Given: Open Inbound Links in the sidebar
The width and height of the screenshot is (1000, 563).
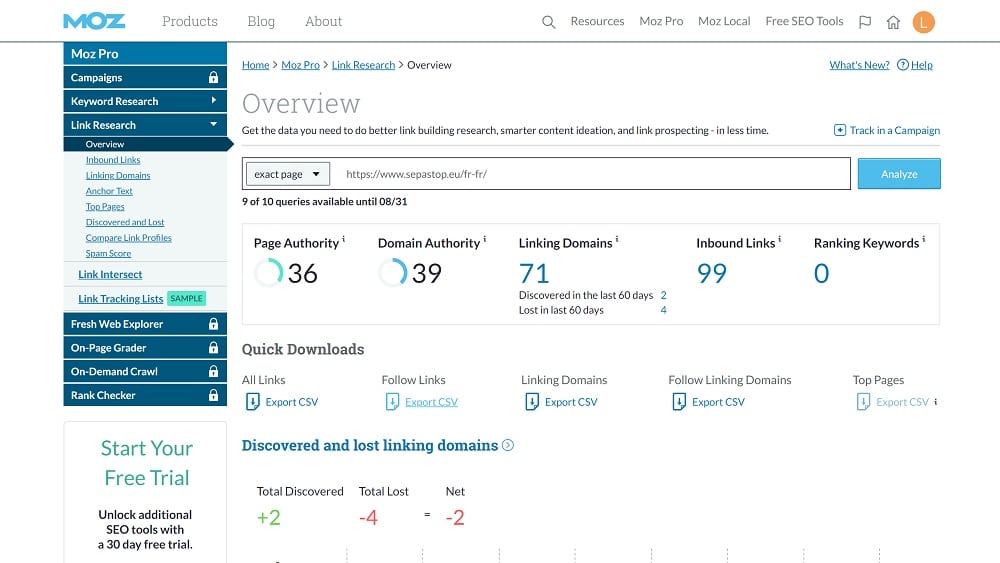Looking at the screenshot, I should click(113, 159).
